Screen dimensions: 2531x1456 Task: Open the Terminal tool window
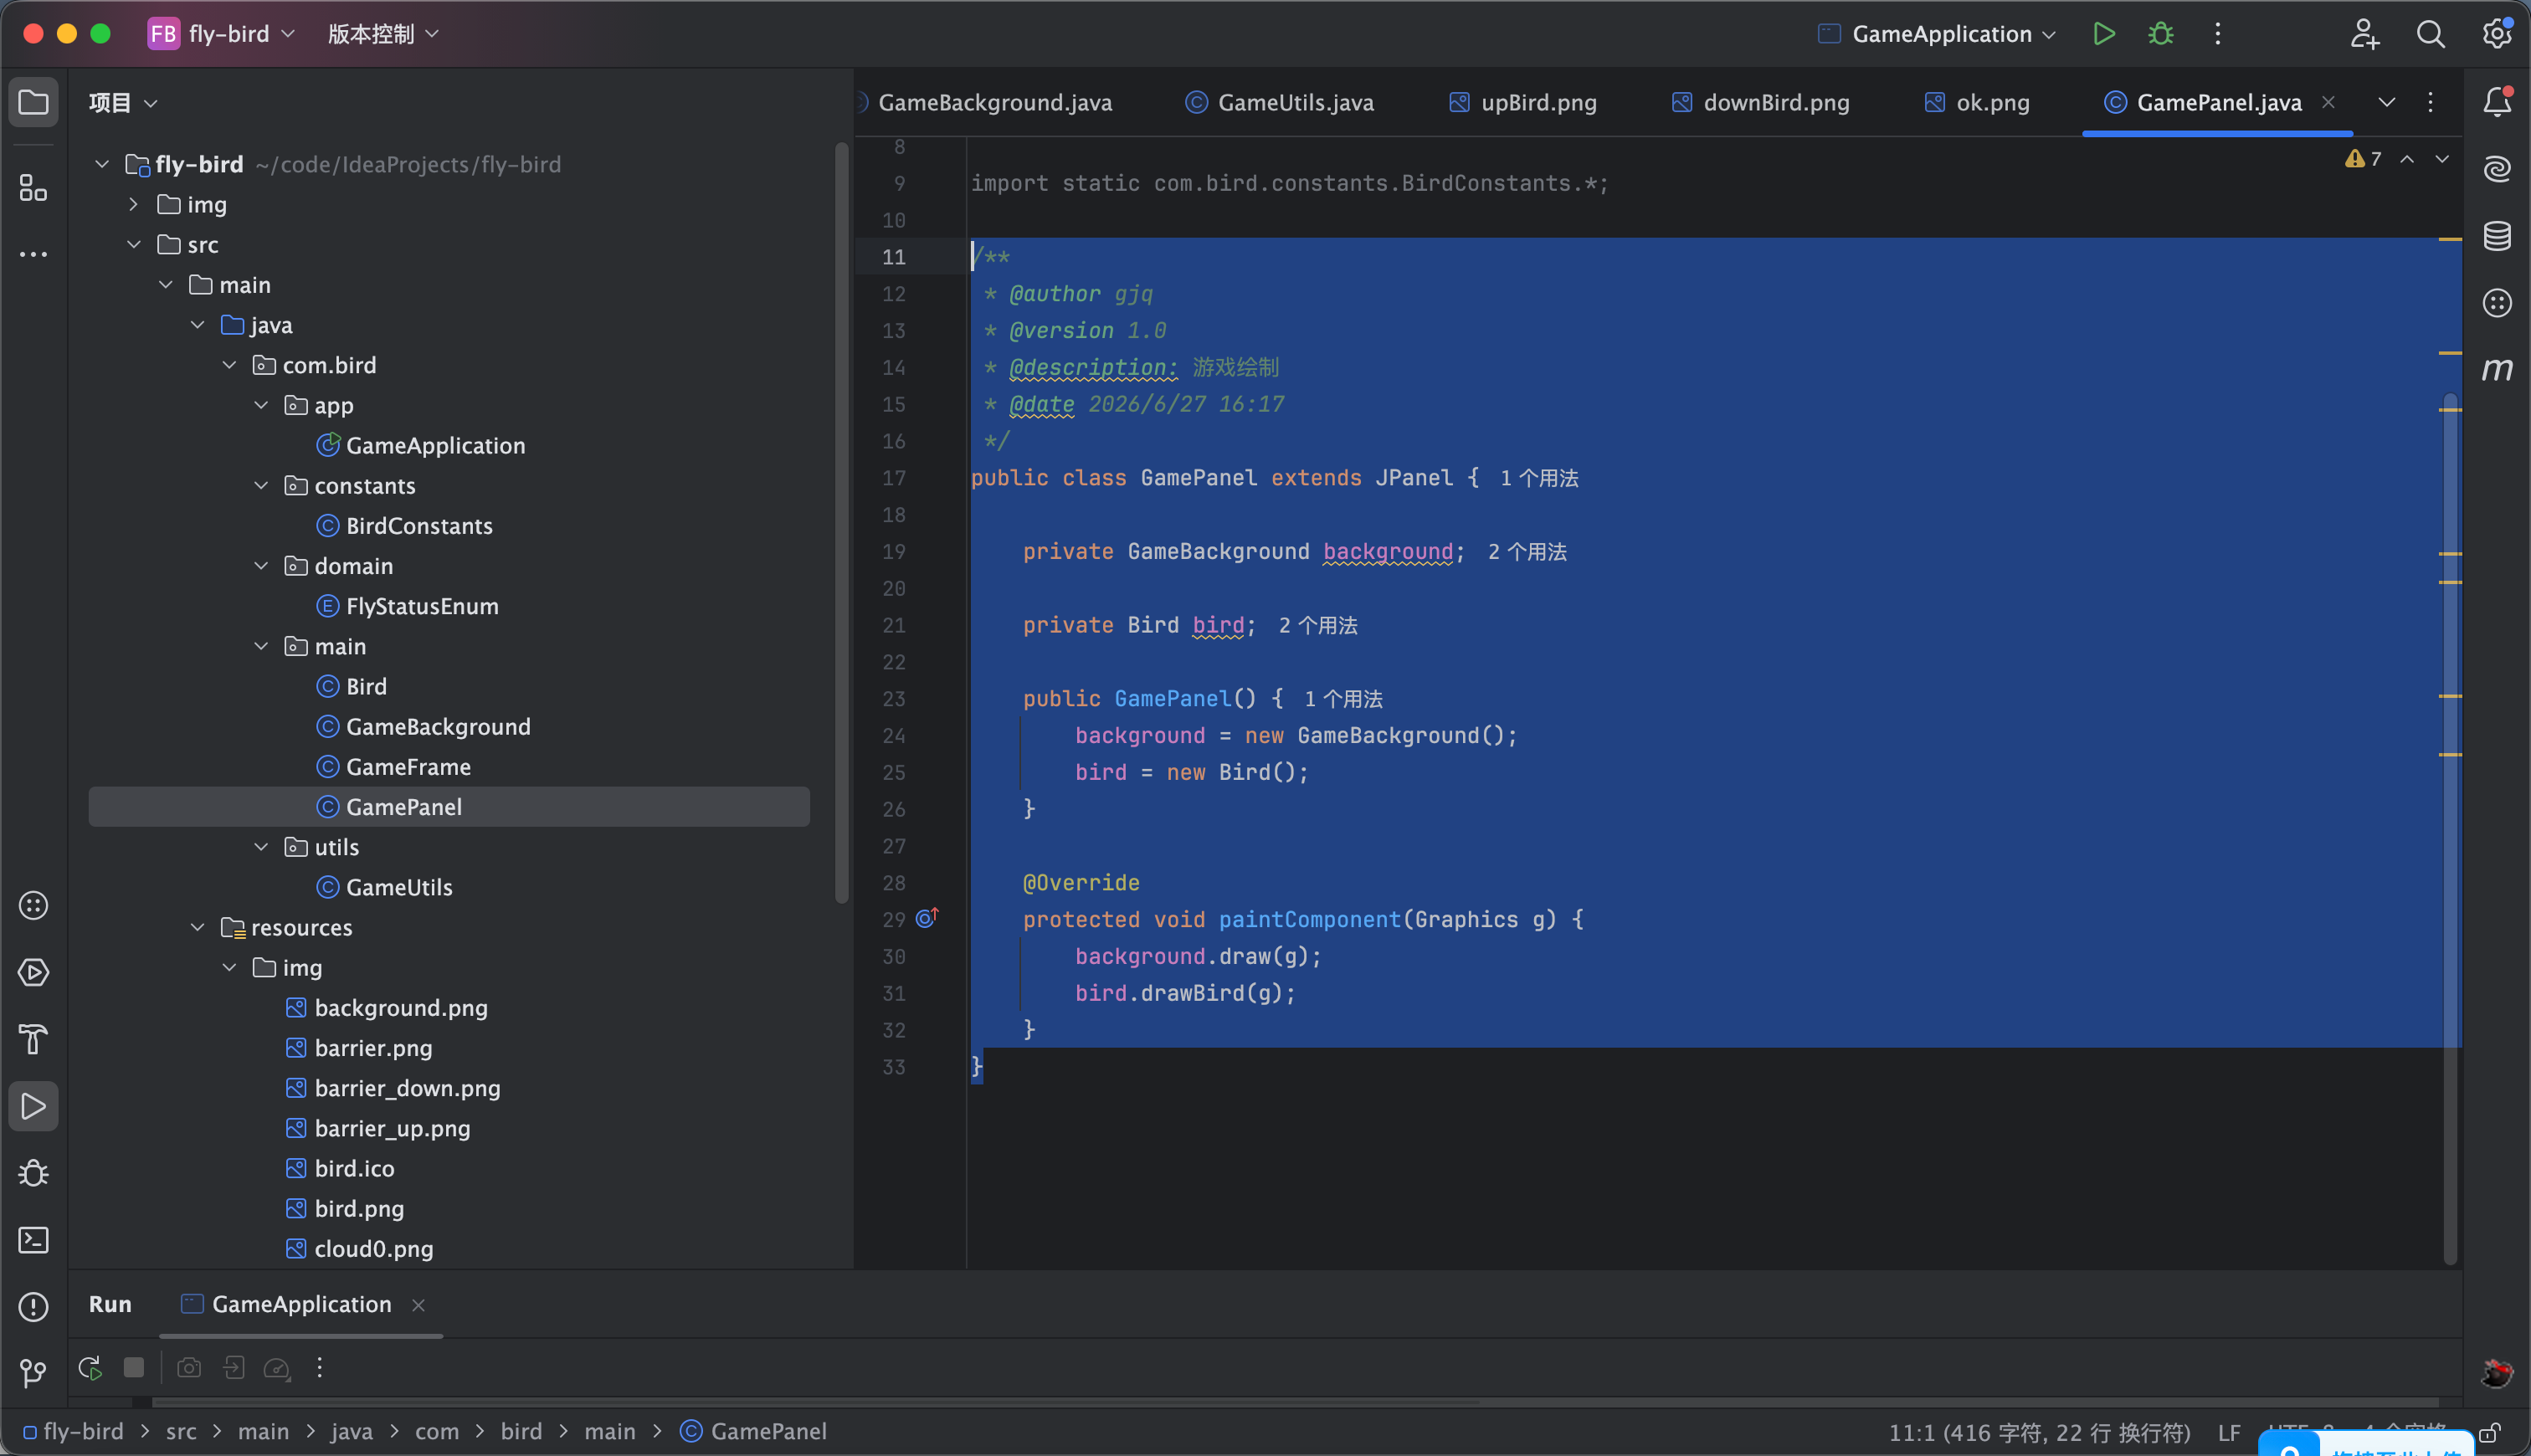click(x=33, y=1240)
